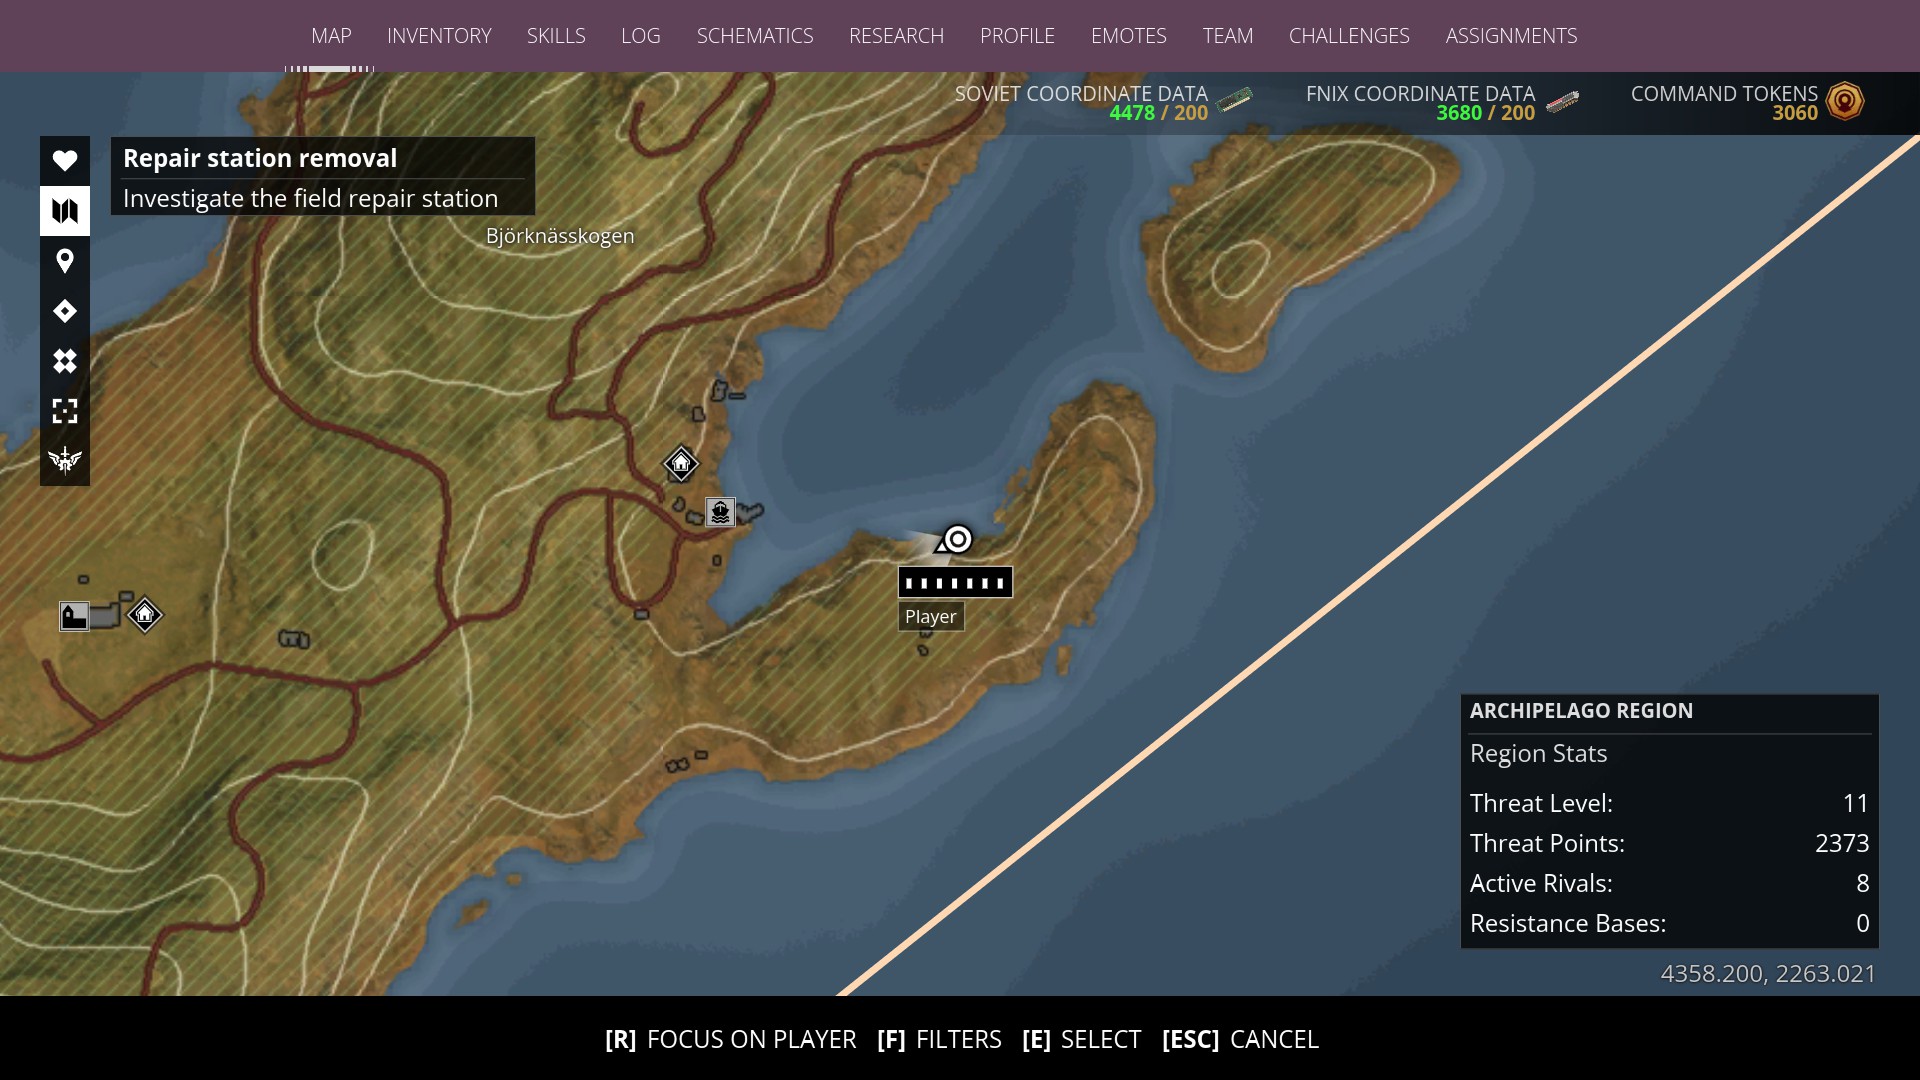The image size is (1920, 1080).
Task: Click the boat harbor icon on the shore
Action: tap(720, 512)
